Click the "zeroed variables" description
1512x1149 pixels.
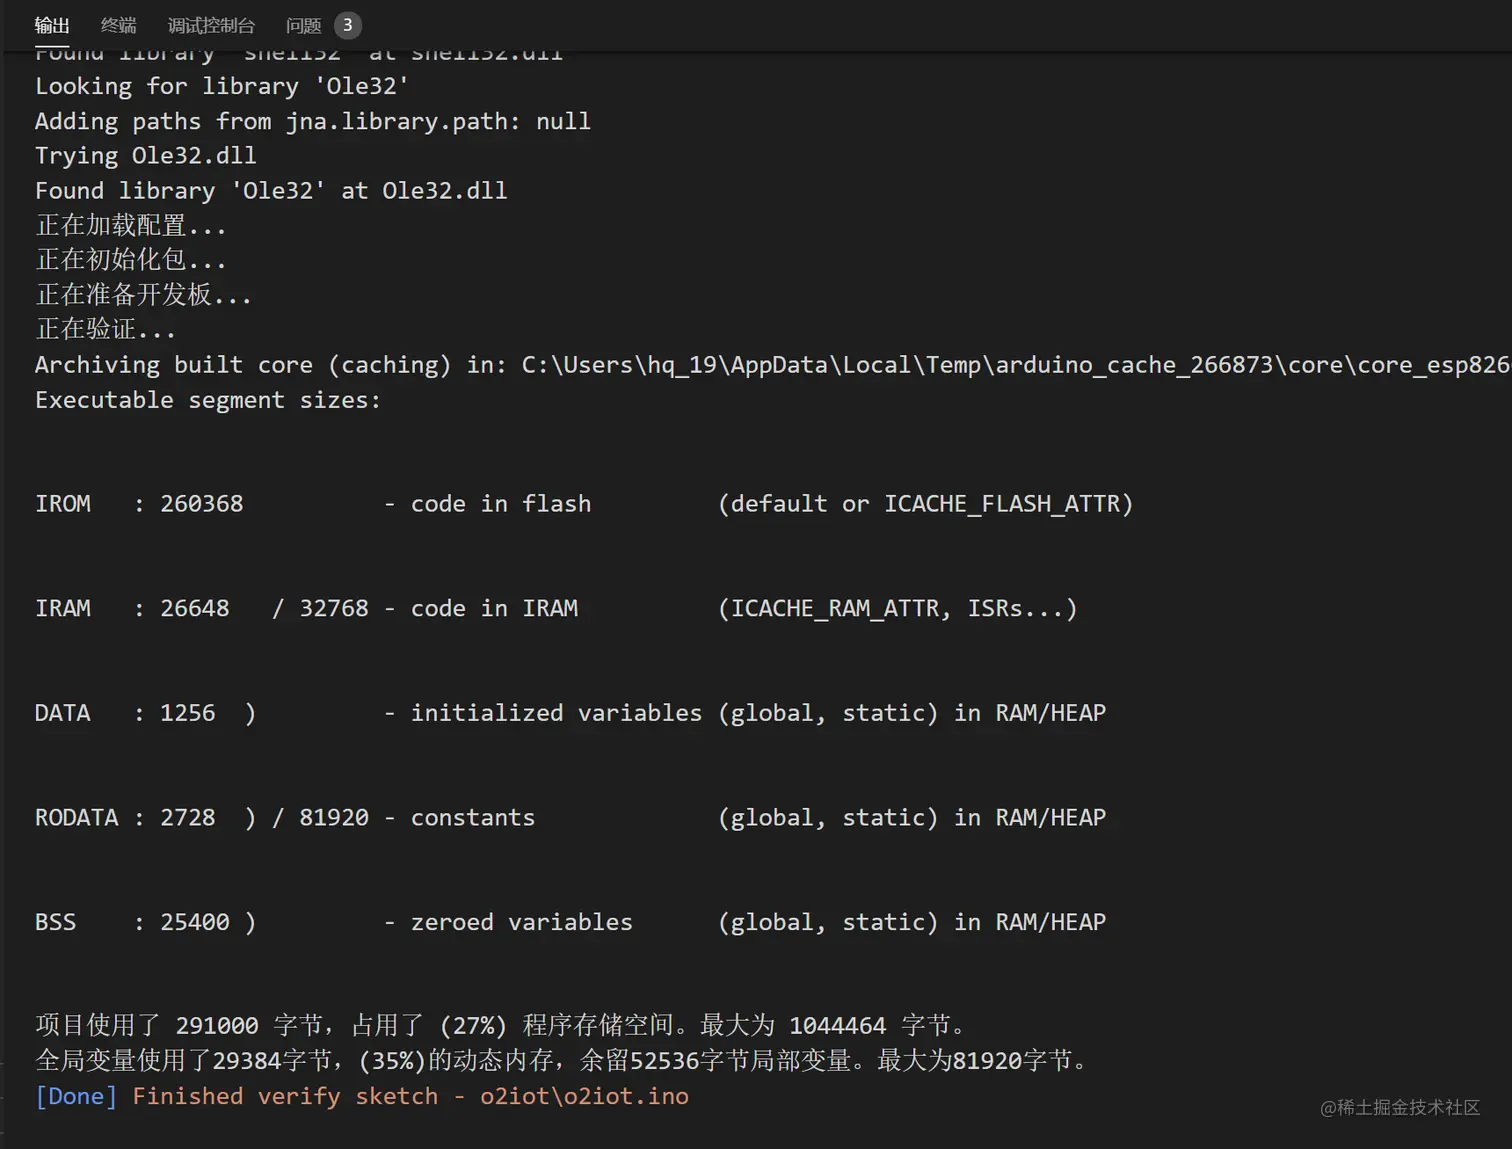[x=522, y=922]
